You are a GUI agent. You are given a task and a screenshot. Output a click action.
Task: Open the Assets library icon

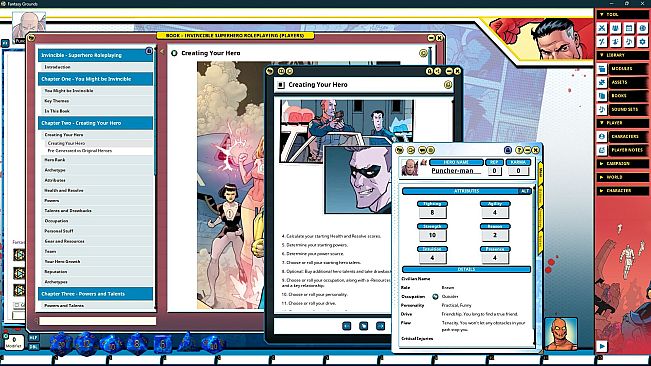[x=602, y=82]
